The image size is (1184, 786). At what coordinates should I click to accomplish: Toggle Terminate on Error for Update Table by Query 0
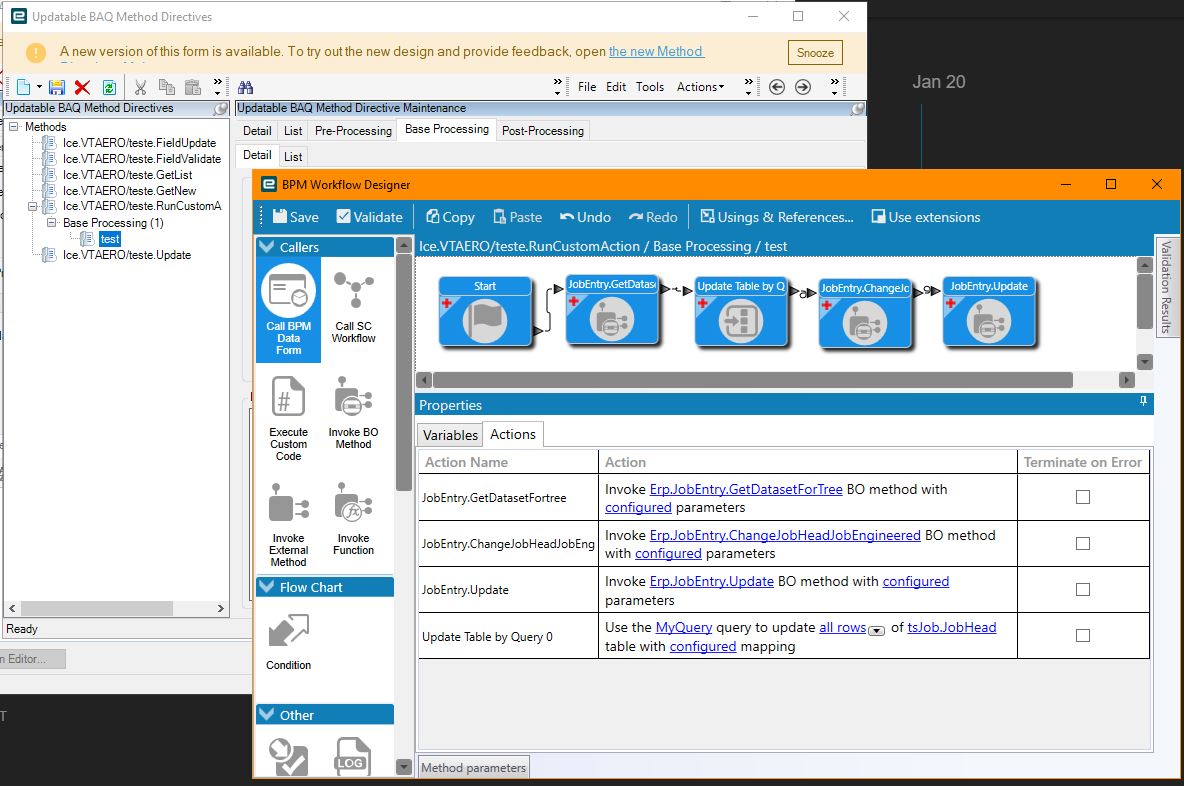(x=1083, y=636)
